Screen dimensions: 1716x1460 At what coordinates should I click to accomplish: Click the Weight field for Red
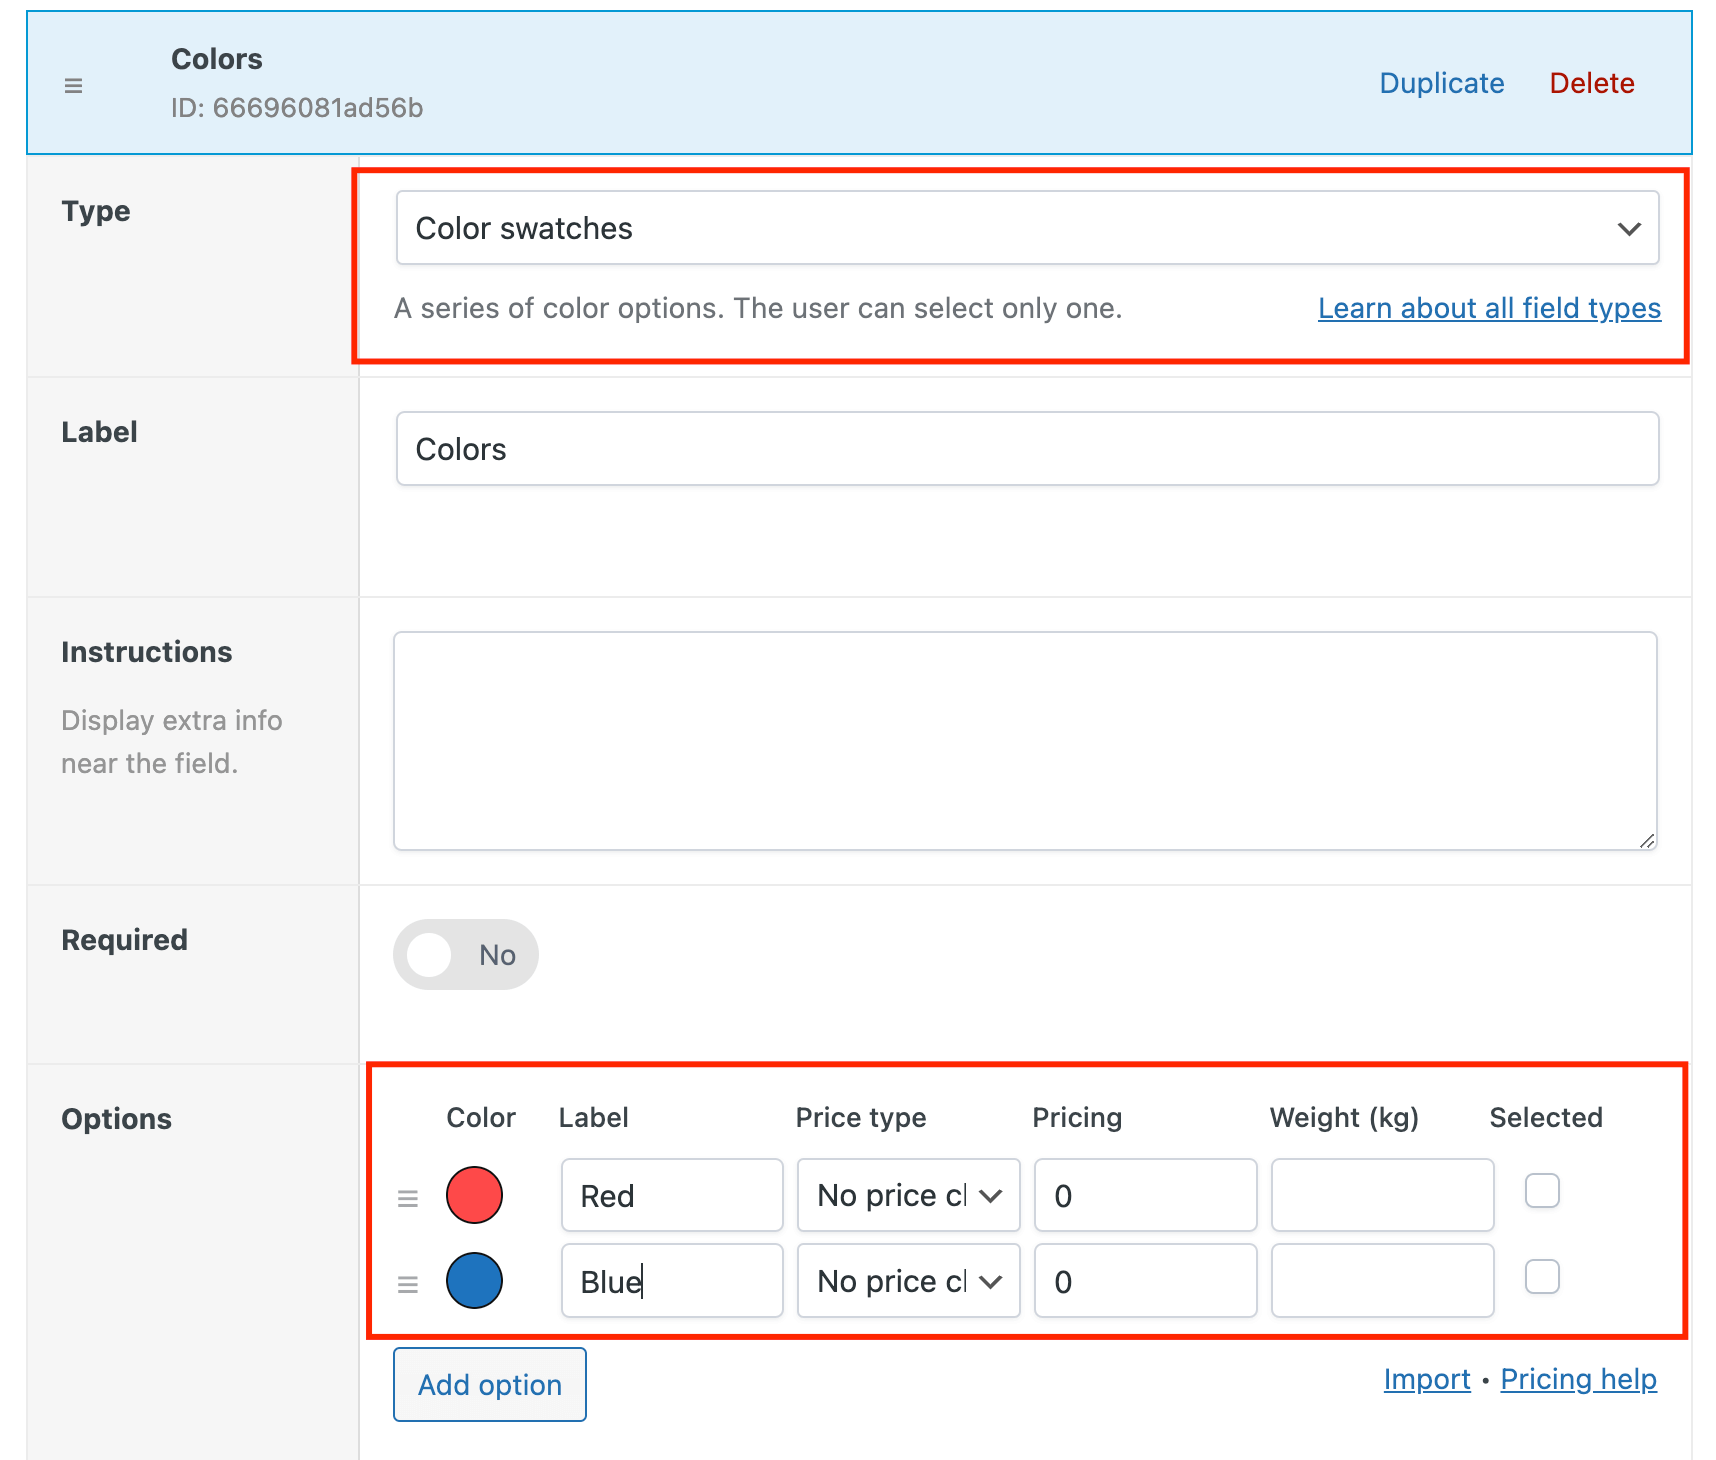(x=1382, y=1195)
